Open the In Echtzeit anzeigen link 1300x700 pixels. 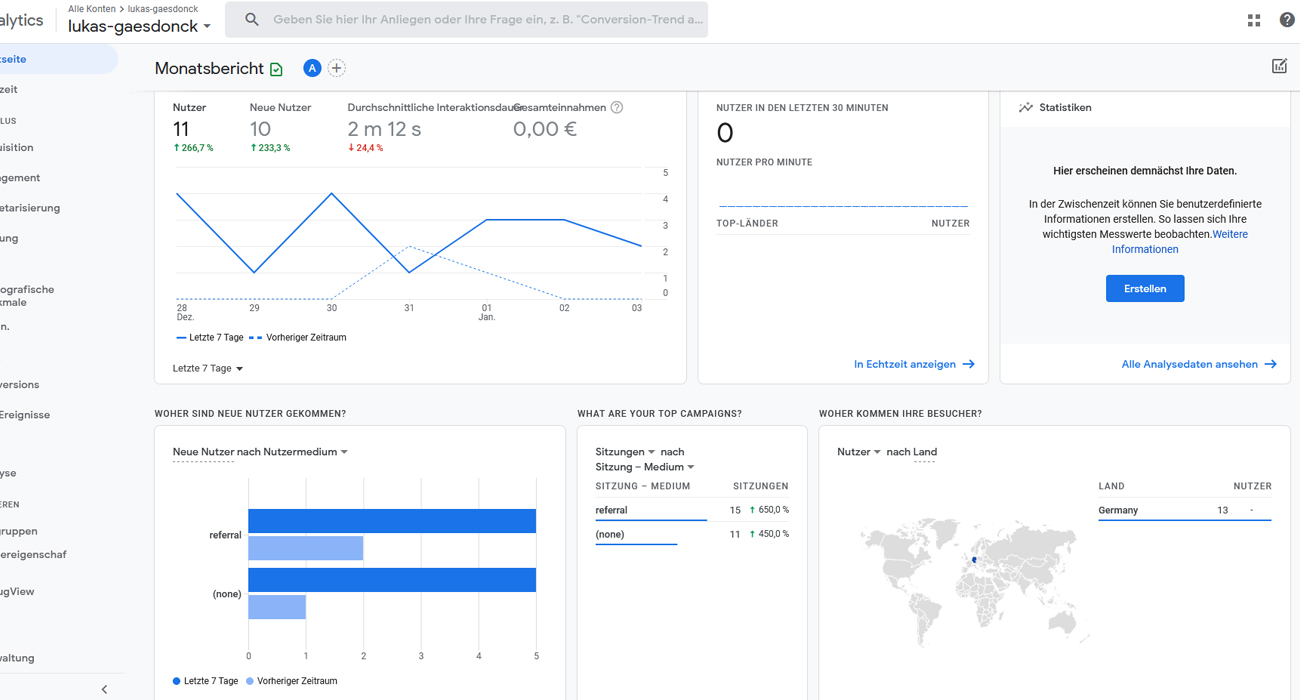coord(913,364)
